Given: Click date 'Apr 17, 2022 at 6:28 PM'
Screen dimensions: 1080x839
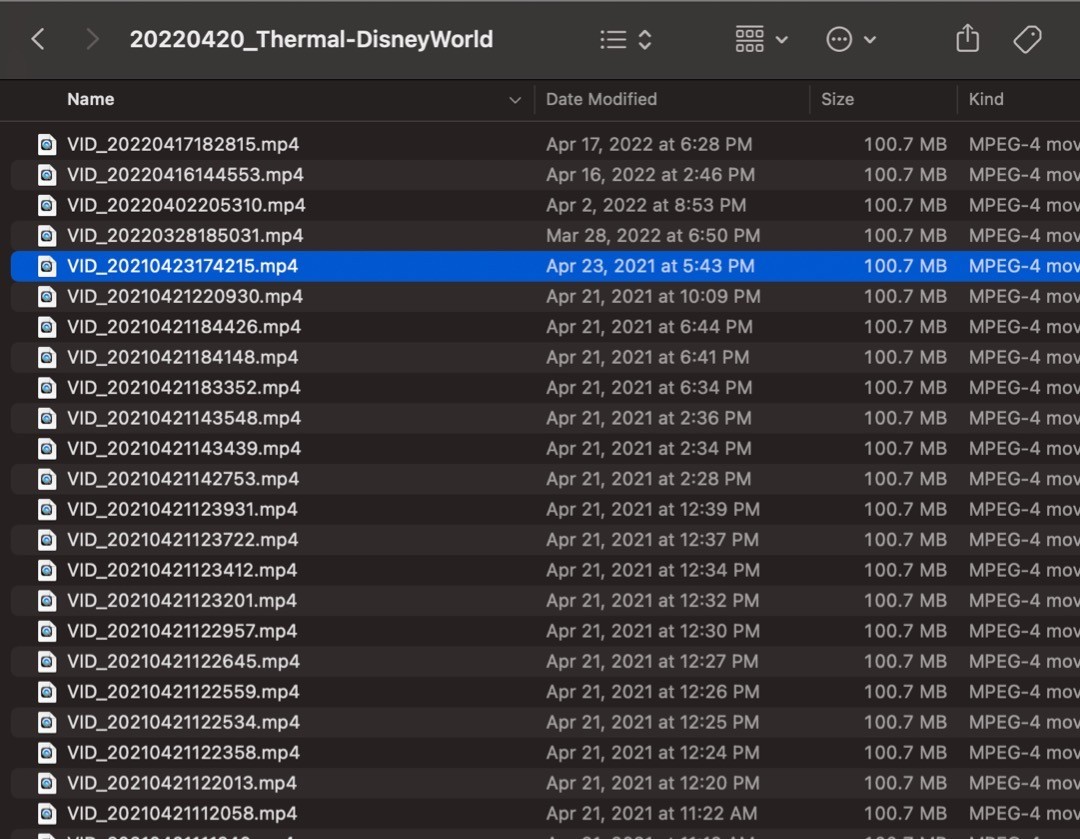Looking at the screenshot, I should [649, 144].
